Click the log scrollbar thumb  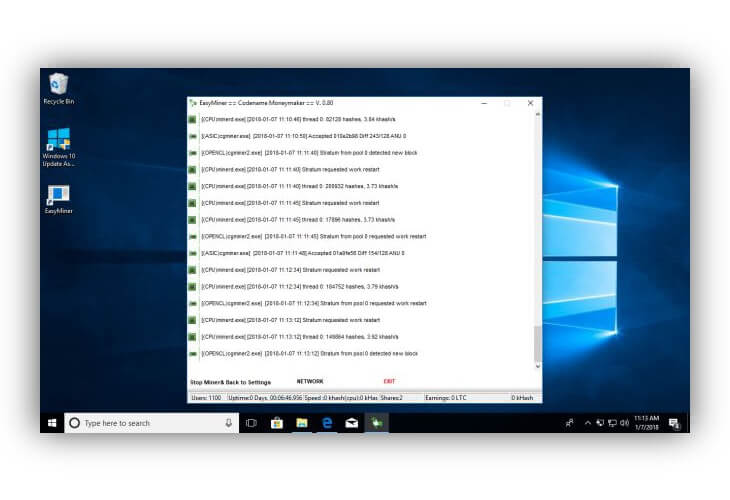(x=538, y=344)
